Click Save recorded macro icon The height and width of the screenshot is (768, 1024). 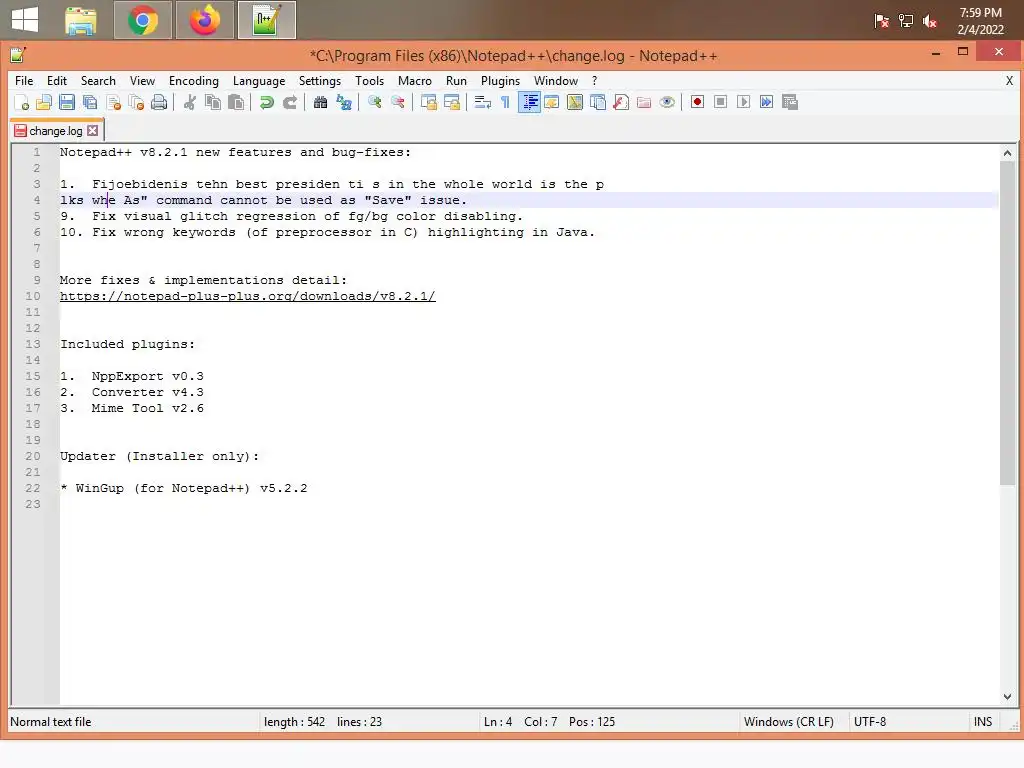790,102
